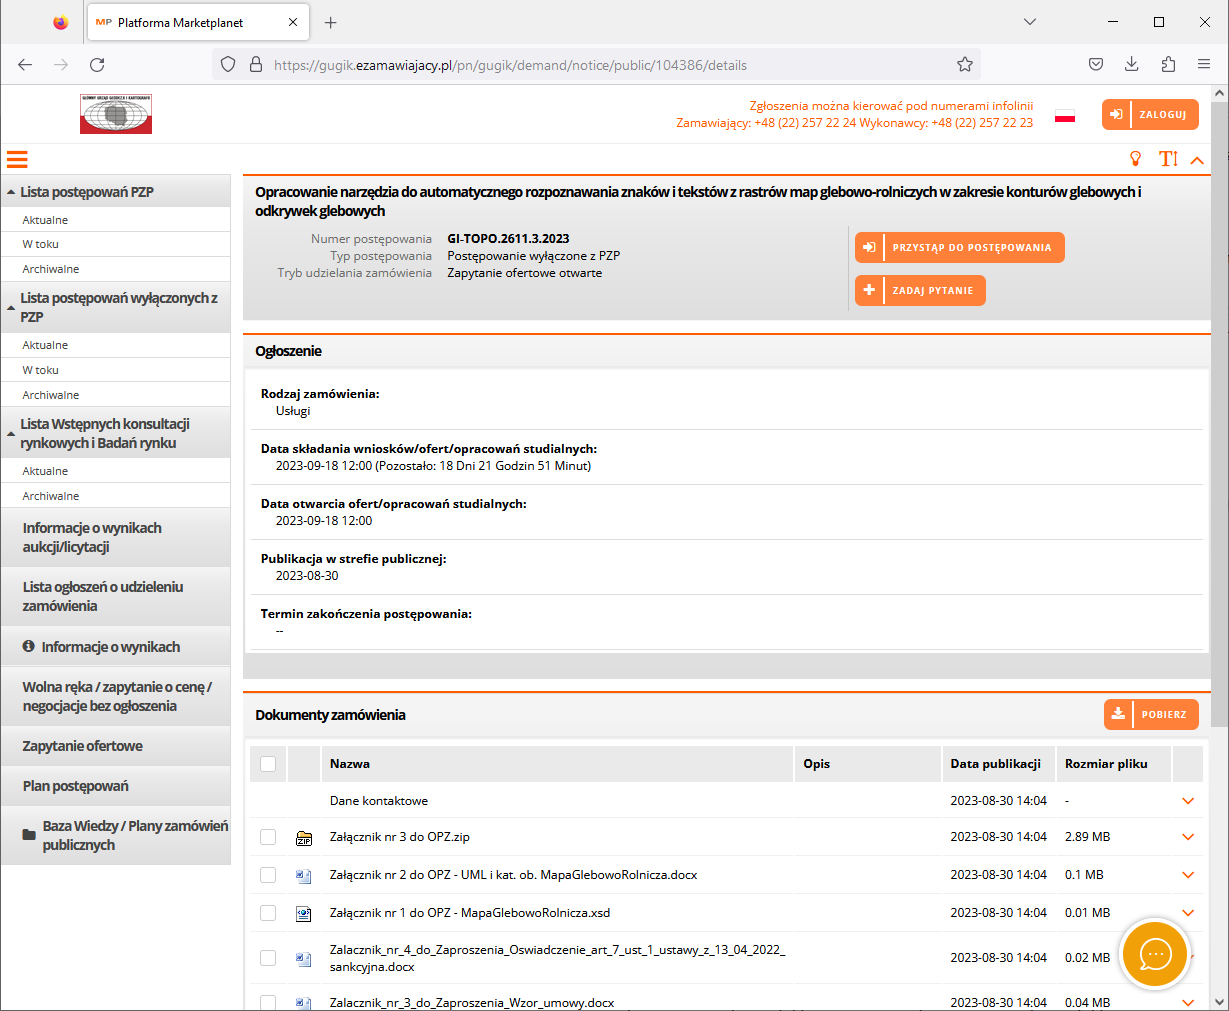Open the Plan postępowań menu item
Image resolution: width=1229 pixels, height=1011 pixels.
(x=76, y=786)
